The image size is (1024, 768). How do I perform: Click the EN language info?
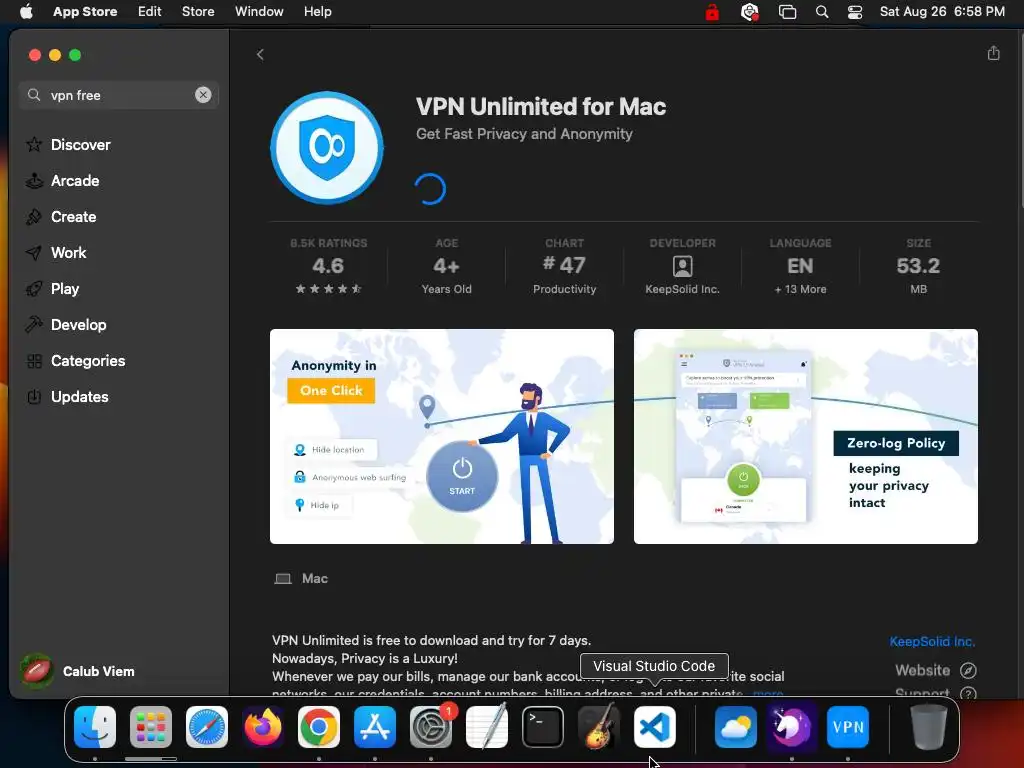[800, 266]
